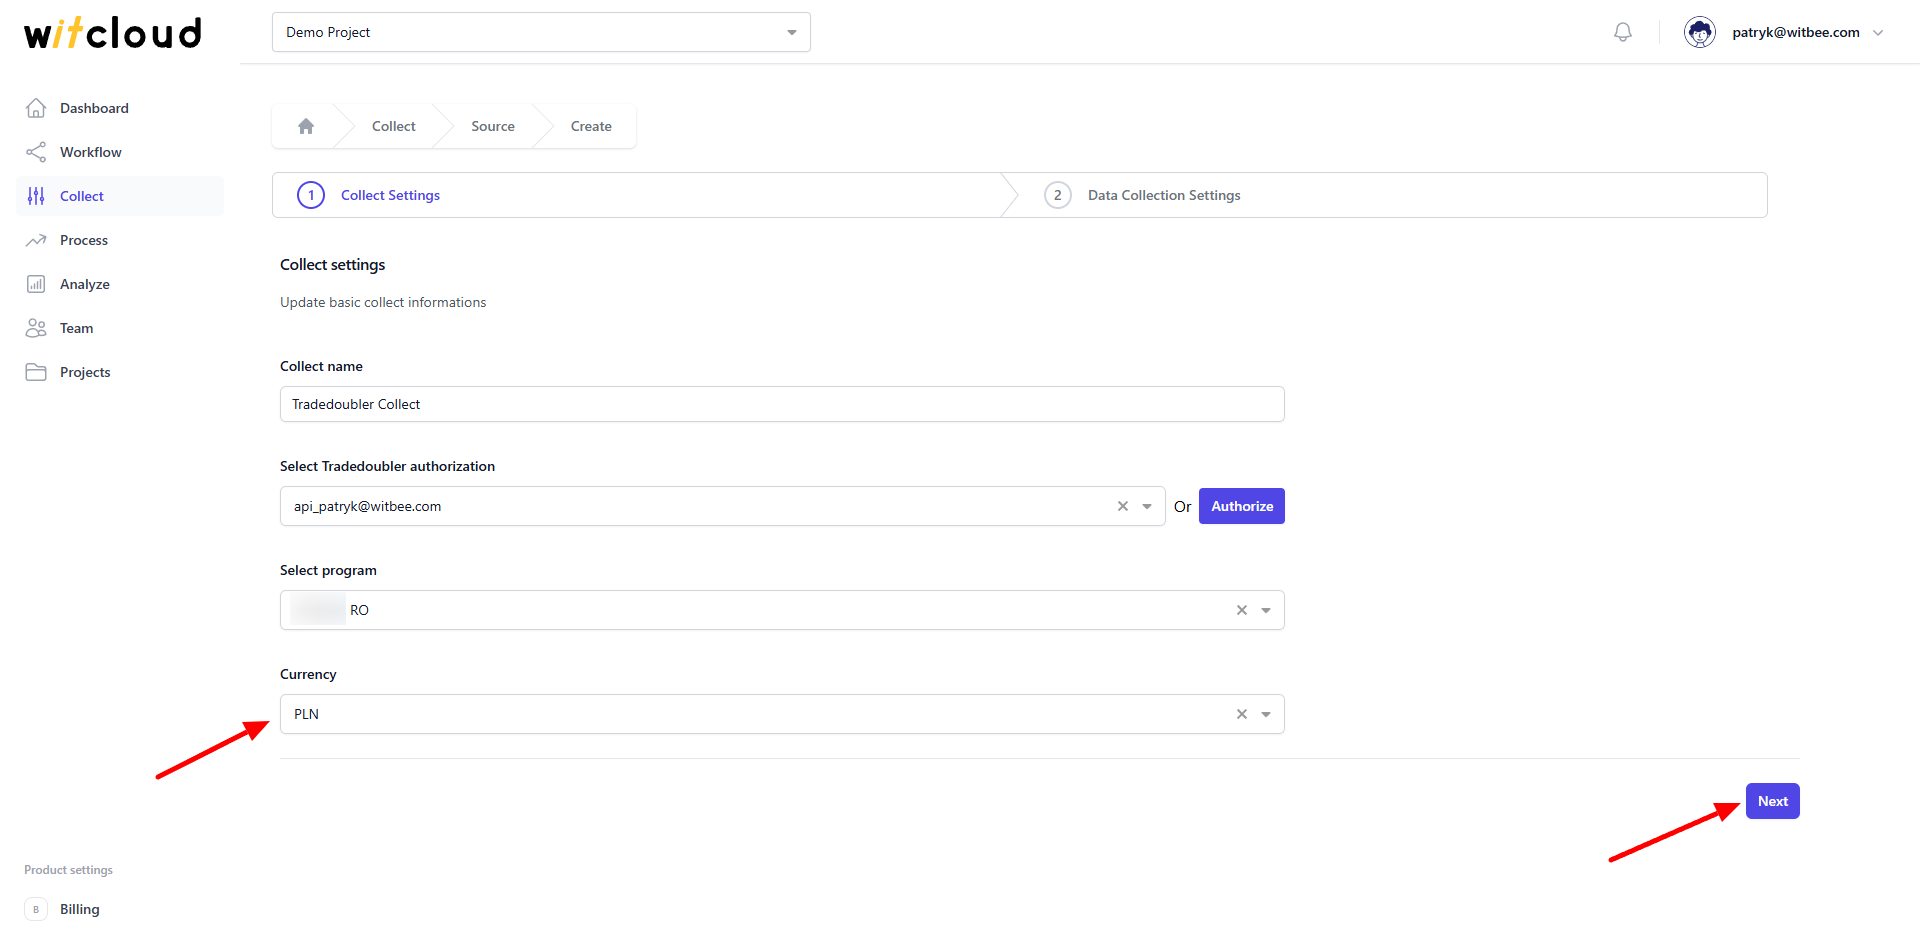Click step number 1 circle
1920x945 pixels.
coord(311,195)
